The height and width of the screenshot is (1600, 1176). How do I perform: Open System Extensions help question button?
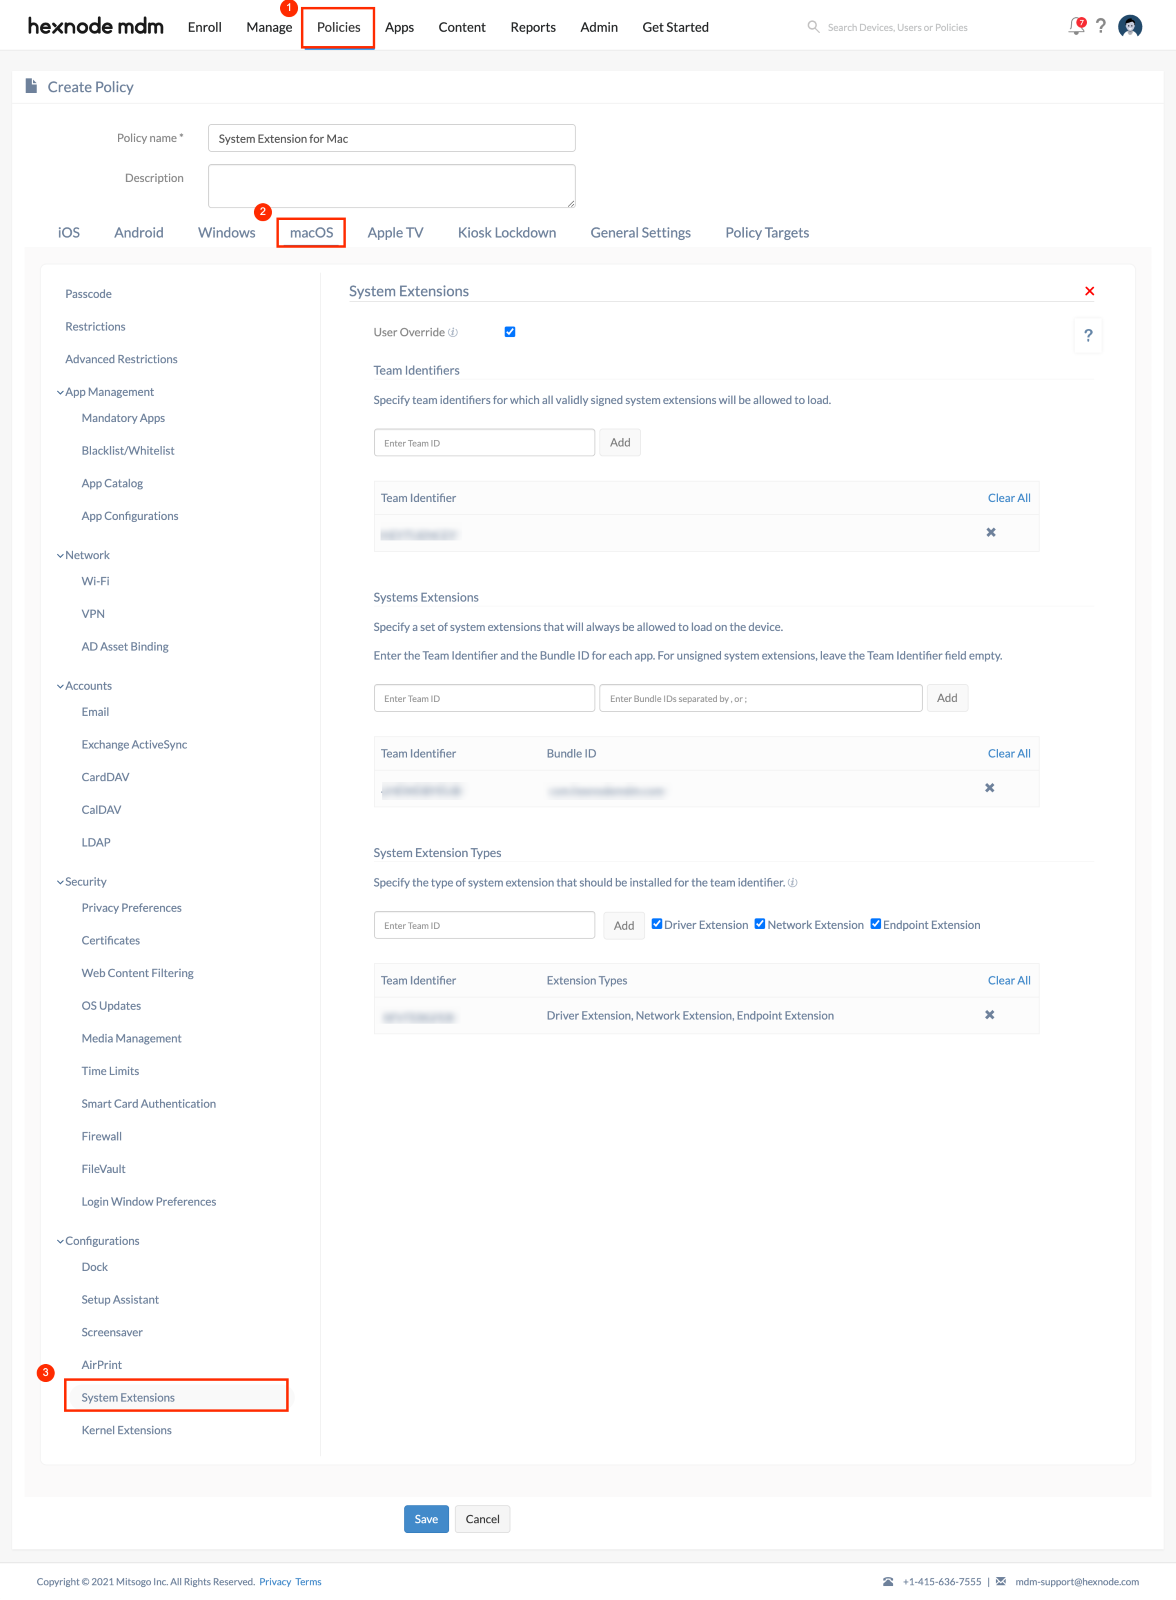[1089, 336]
